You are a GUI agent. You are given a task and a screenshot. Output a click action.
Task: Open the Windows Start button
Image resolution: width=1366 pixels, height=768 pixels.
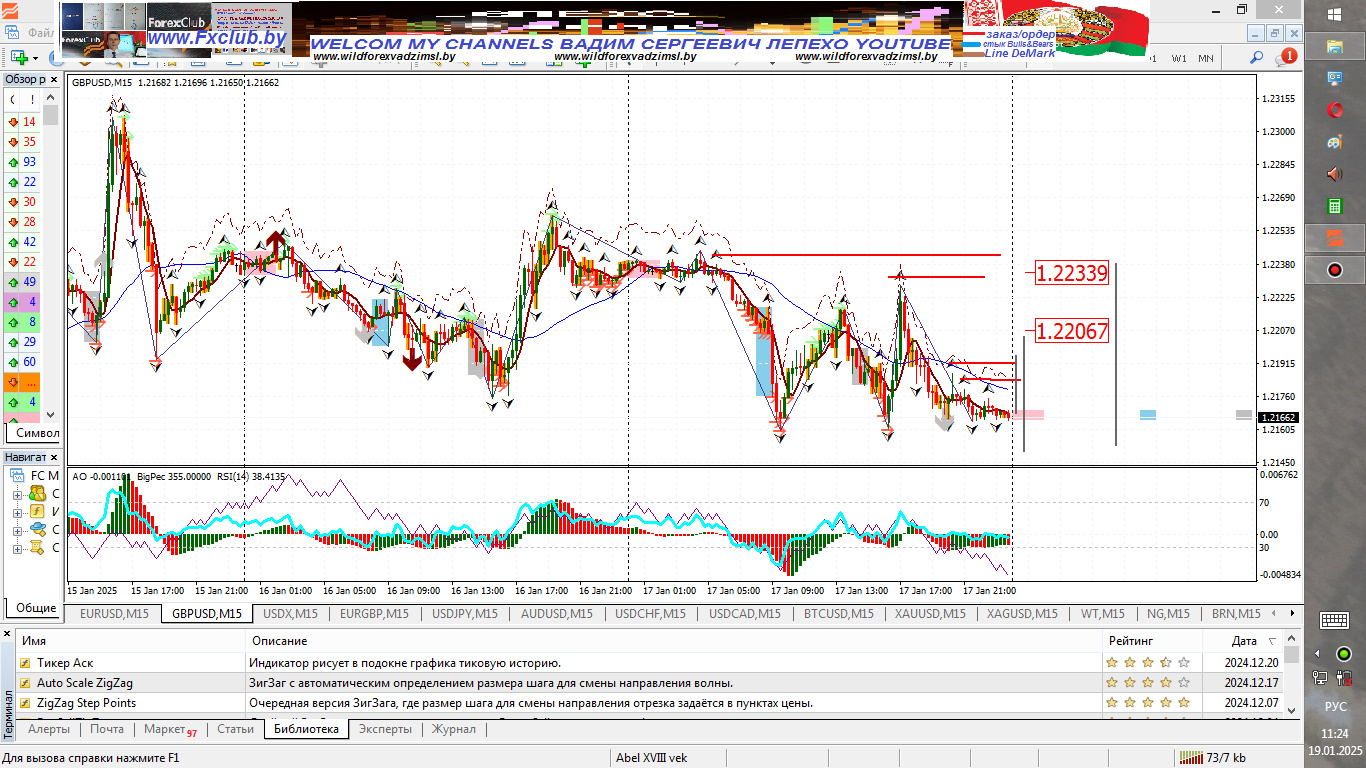click(1335, 15)
